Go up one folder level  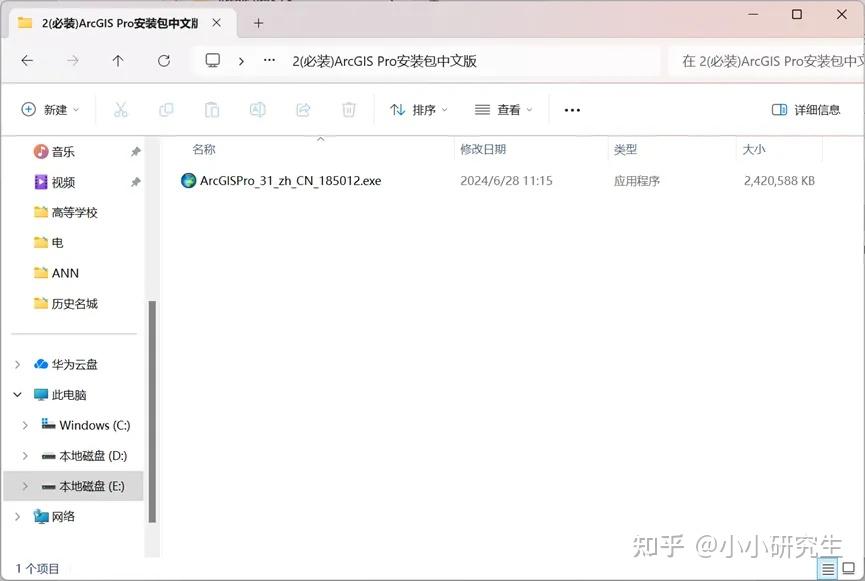(x=118, y=61)
